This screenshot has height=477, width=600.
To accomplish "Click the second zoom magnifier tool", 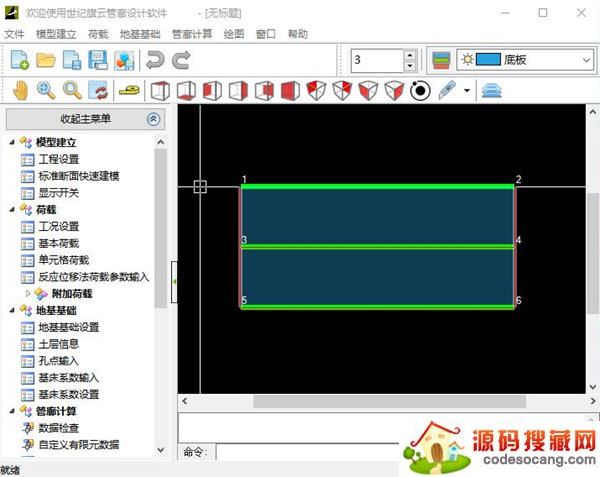I will pyautogui.click(x=72, y=91).
